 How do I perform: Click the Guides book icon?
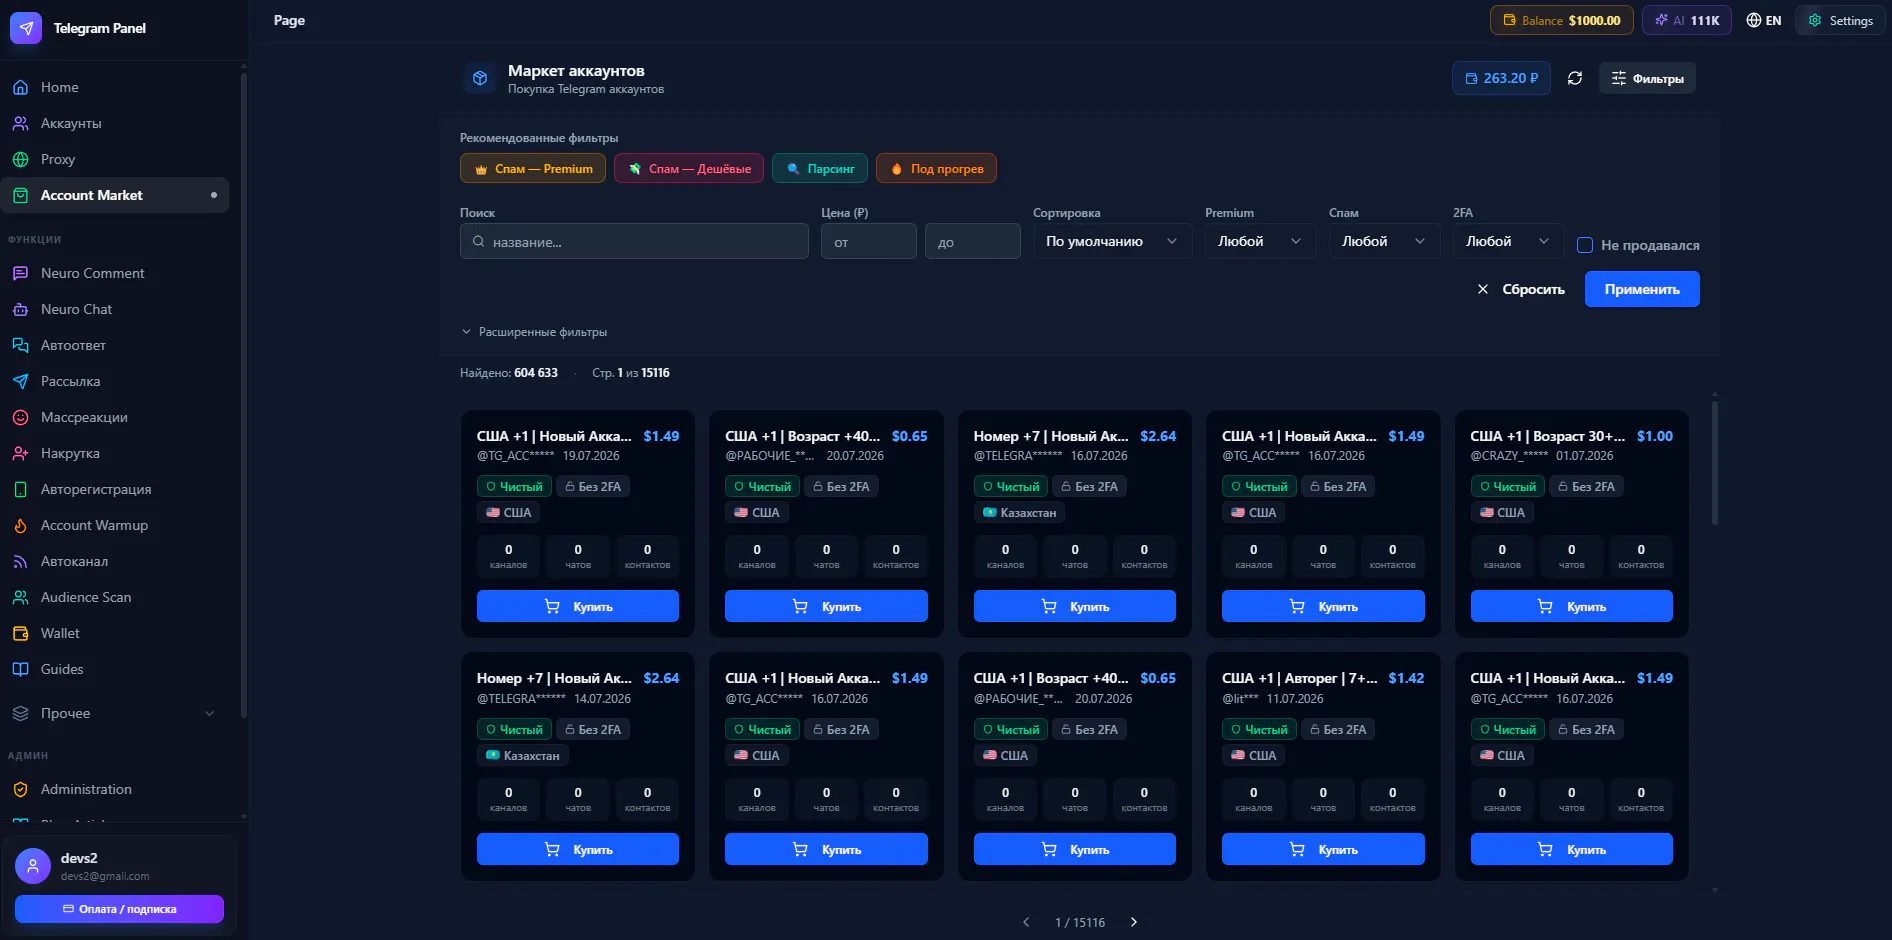[x=20, y=670]
